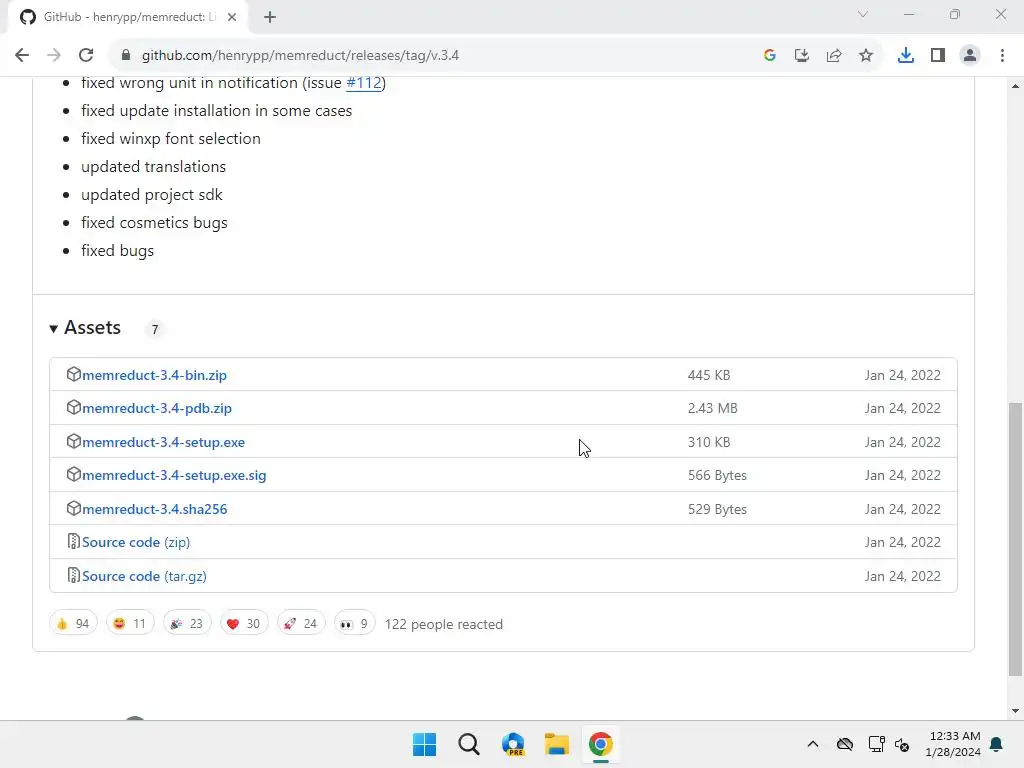Launch Microsoft Edge from taskbar
The width and height of the screenshot is (1024, 768).
[x=513, y=744]
